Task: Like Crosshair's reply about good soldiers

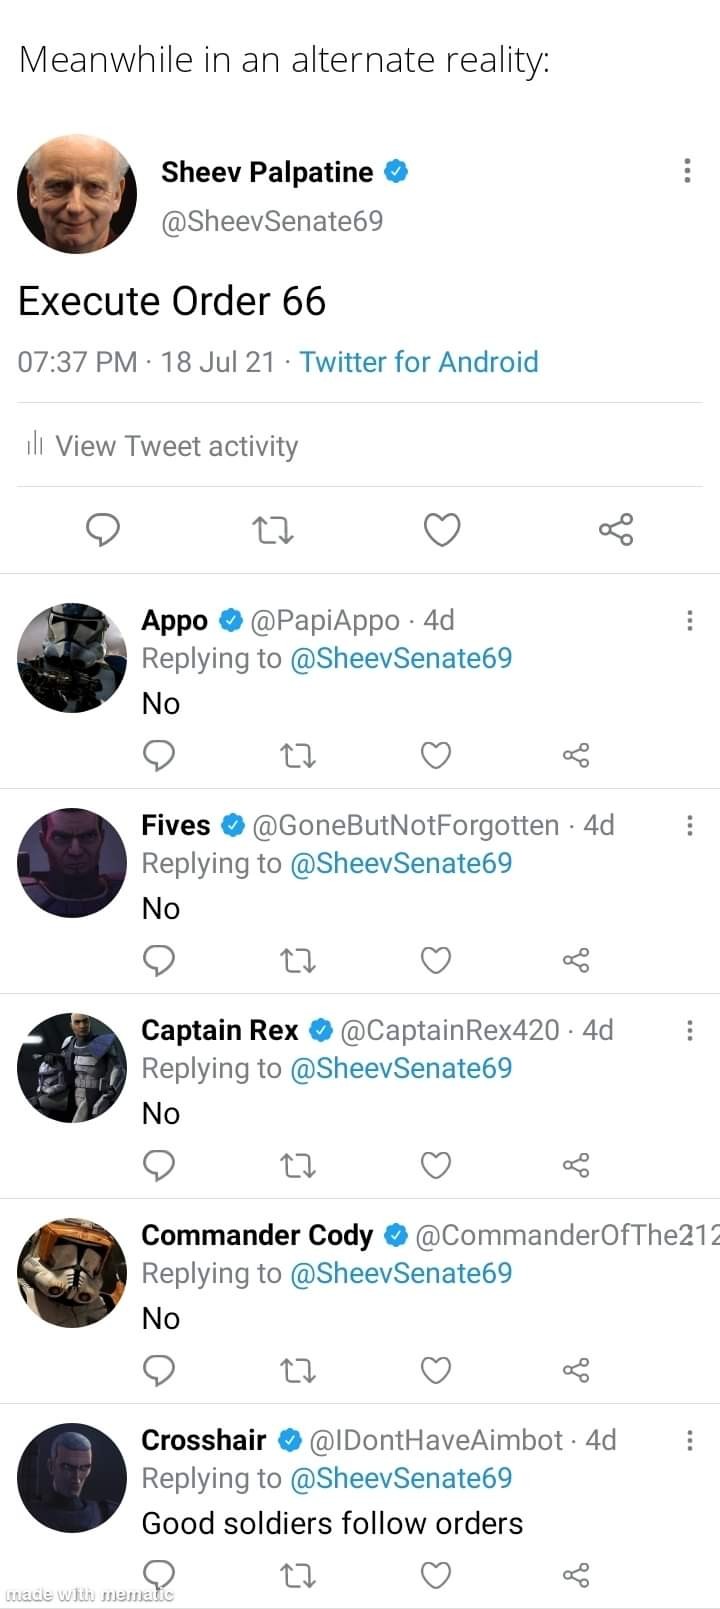Action: 436,1575
